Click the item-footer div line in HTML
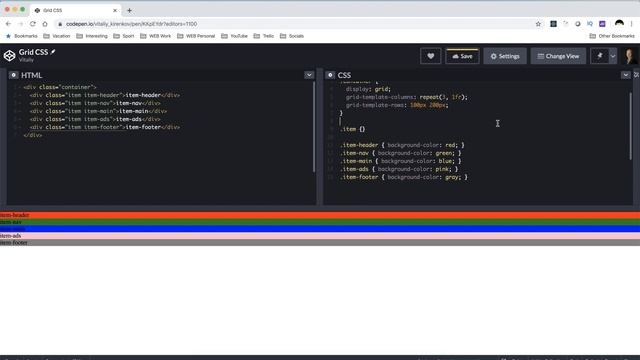640x360 pixels. tap(104, 127)
